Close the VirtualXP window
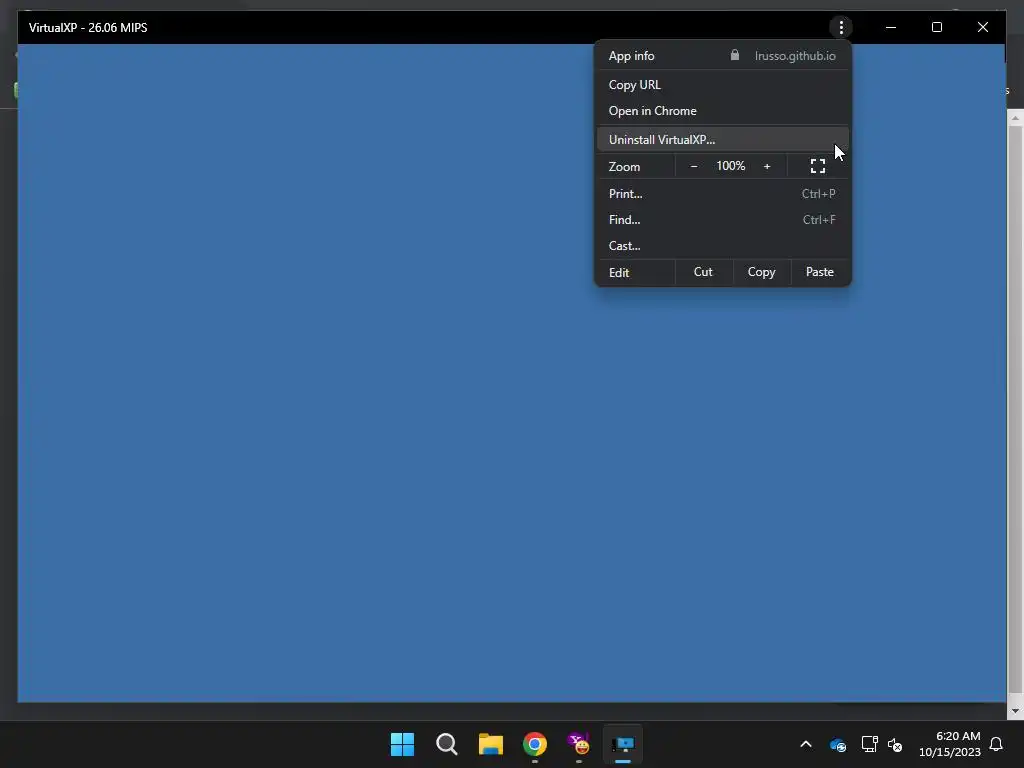The height and width of the screenshot is (768, 1024). point(982,27)
